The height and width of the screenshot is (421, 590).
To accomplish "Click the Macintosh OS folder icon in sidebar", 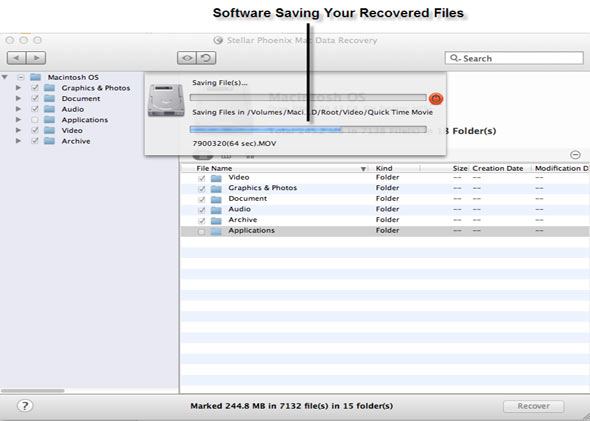I will (36, 77).
